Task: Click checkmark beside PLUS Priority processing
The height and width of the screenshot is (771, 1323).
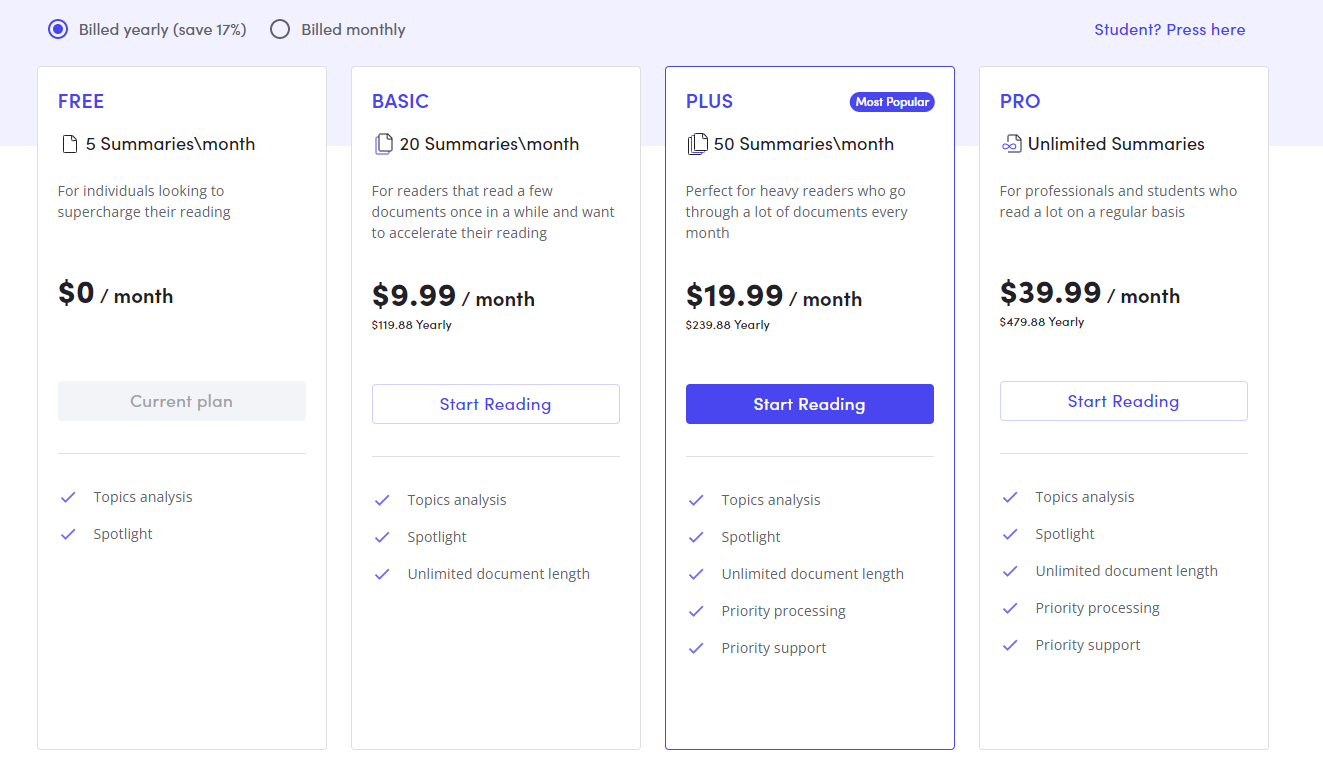Action: [x=696, y=611]
